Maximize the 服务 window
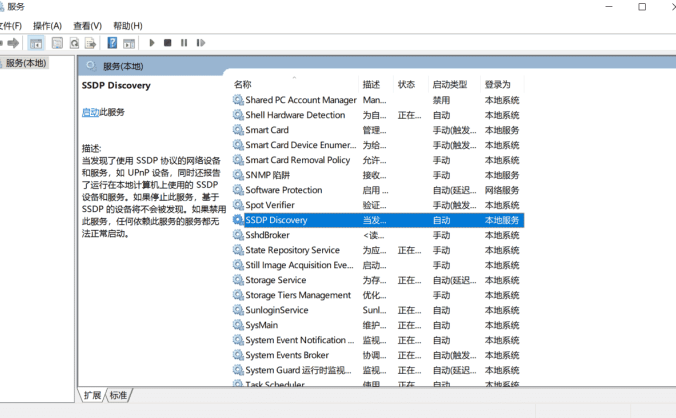This screenshot has height=418, width=676. point(642,7)
